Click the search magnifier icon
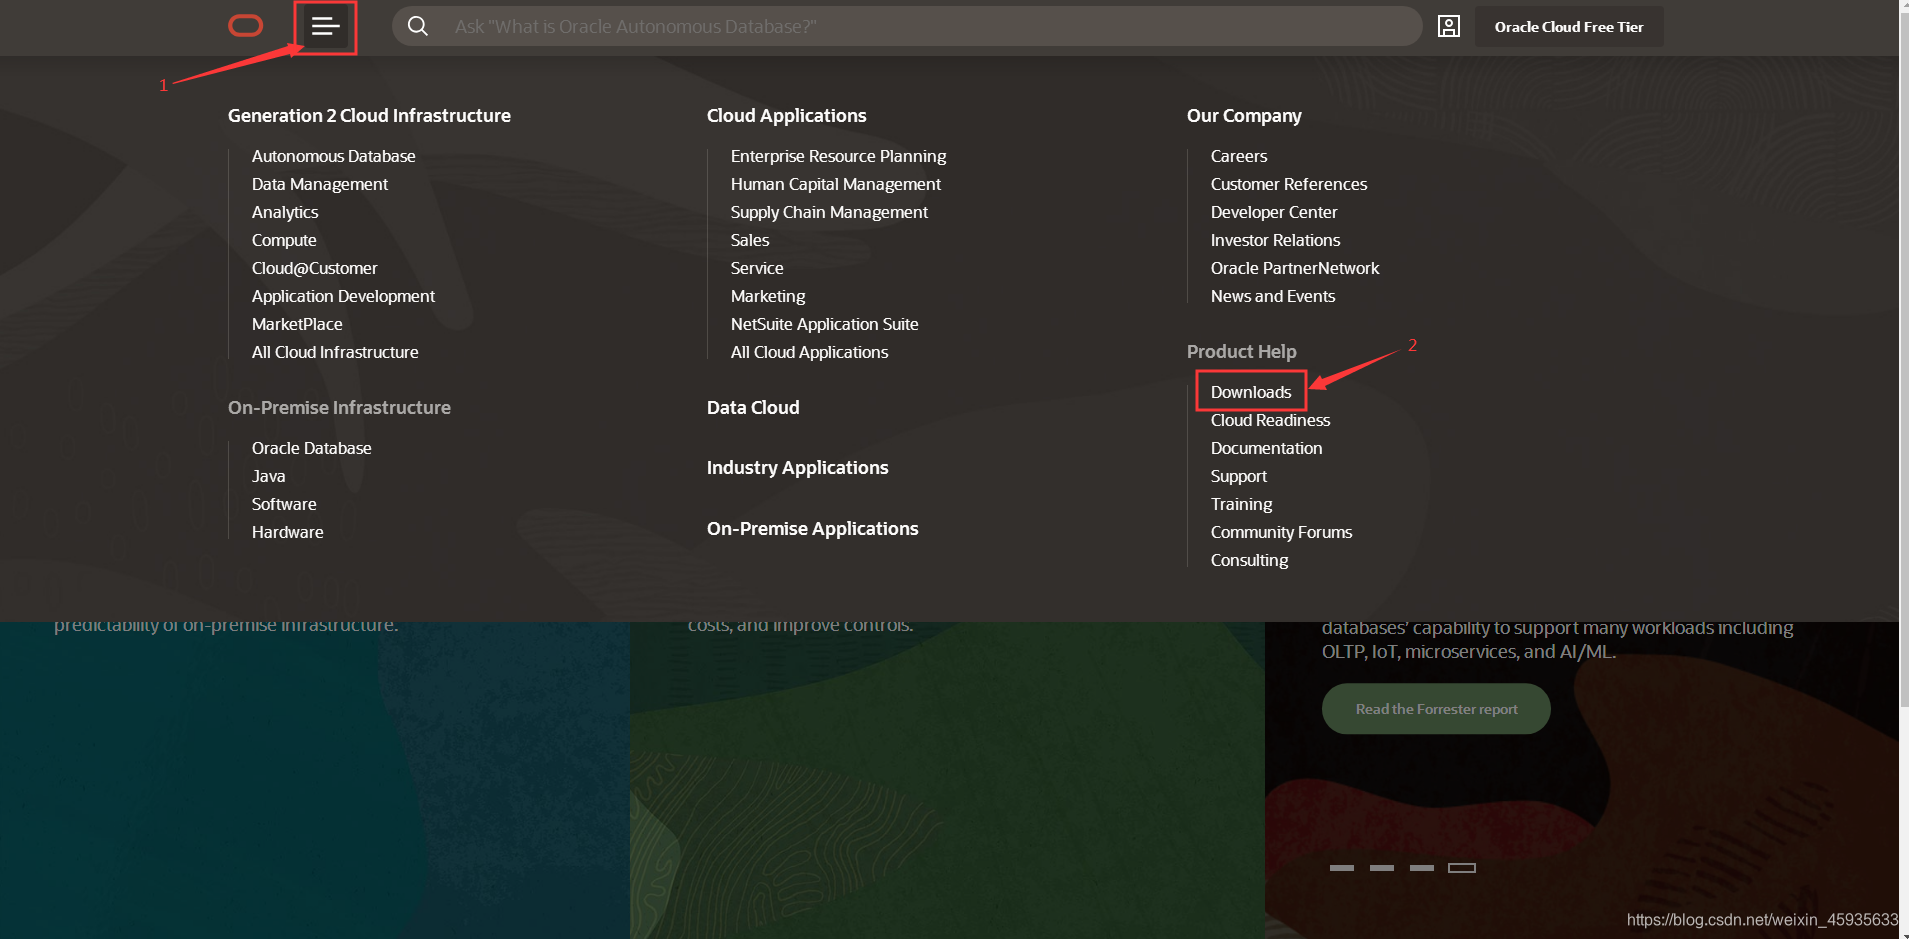 [x=418, y=26]
